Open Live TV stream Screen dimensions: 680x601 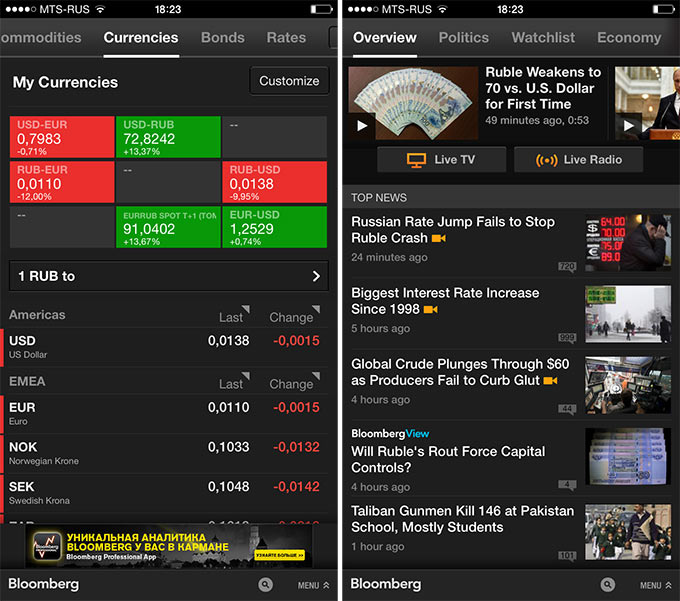tap(441, 160)
